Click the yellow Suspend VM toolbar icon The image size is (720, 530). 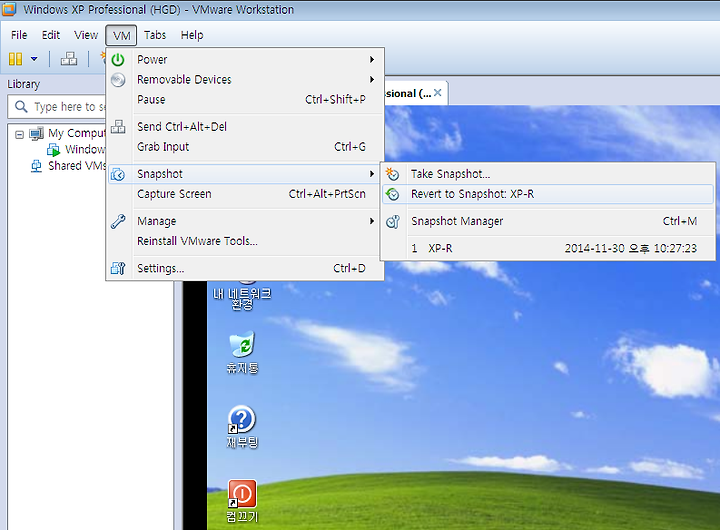[16, 59]
